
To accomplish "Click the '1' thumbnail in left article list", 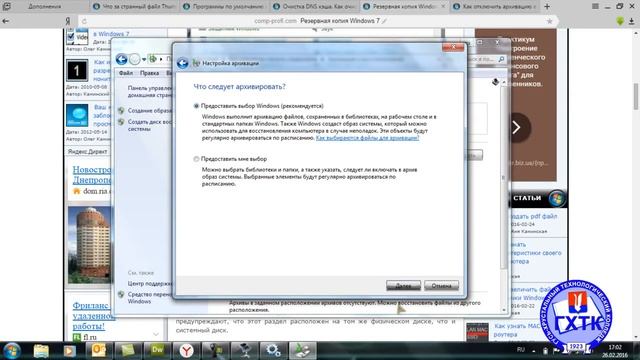I will coord(77,71).
